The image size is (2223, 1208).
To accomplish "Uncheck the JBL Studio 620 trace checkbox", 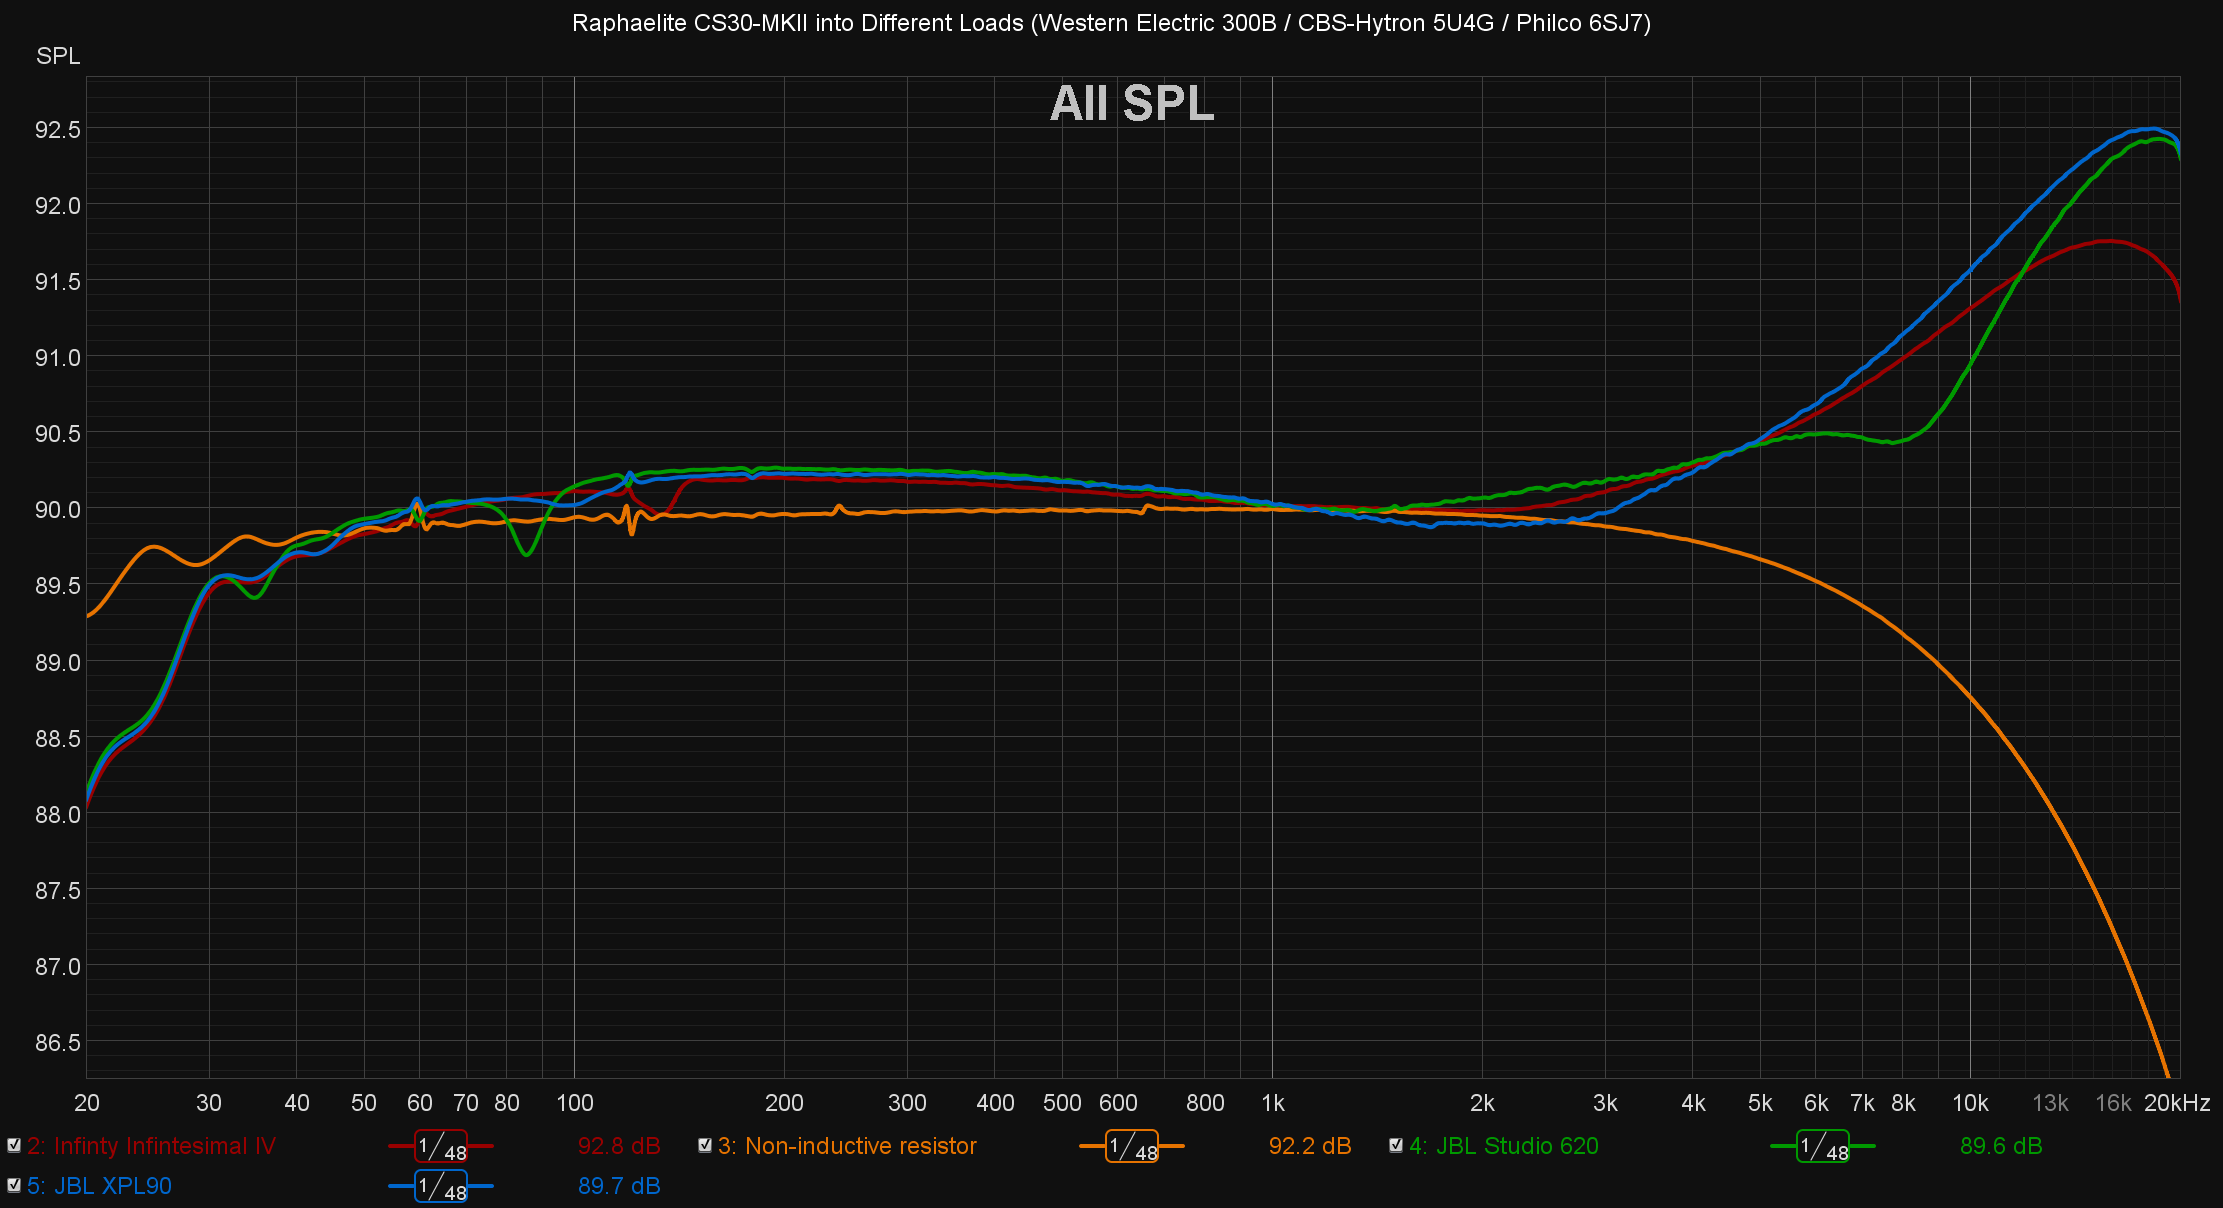I will click(x=1396, y=1145).
